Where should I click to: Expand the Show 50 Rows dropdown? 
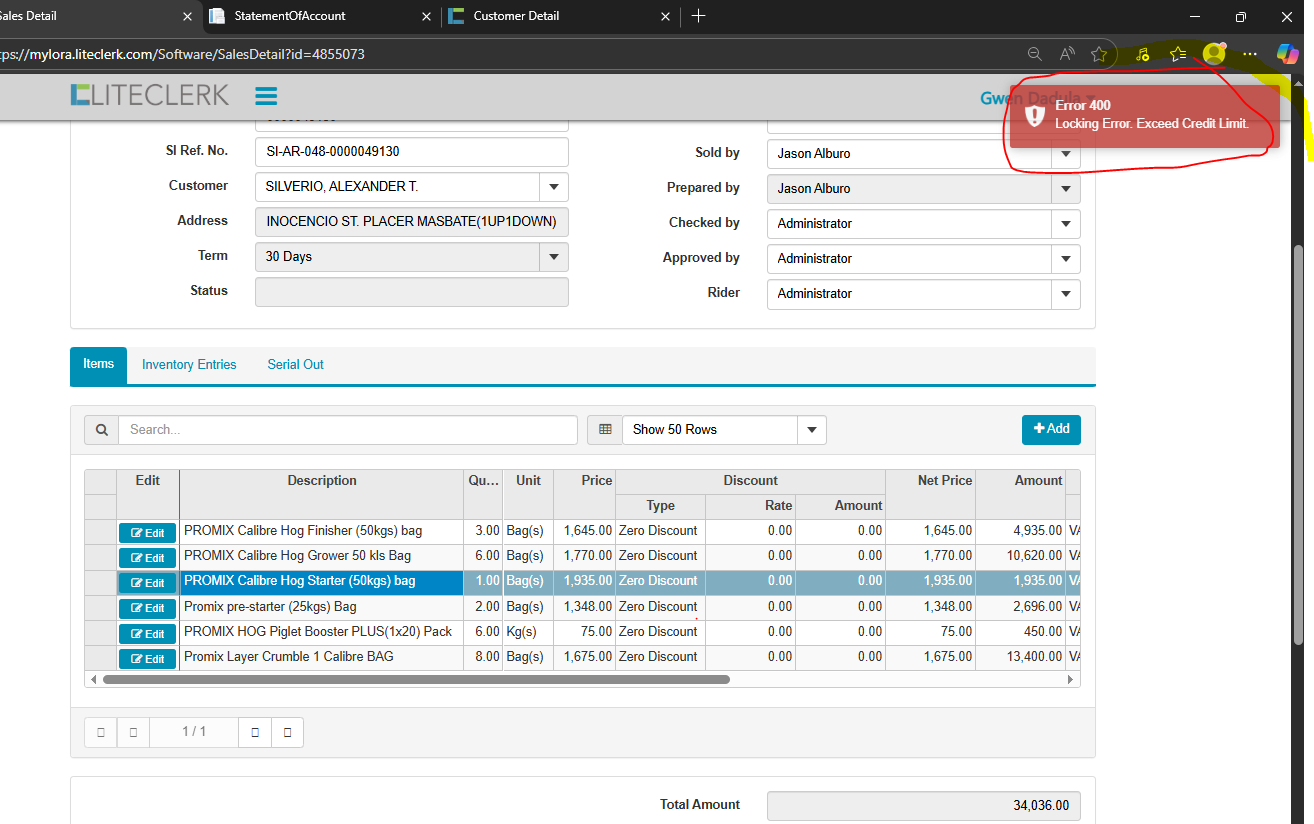point(811,430)
